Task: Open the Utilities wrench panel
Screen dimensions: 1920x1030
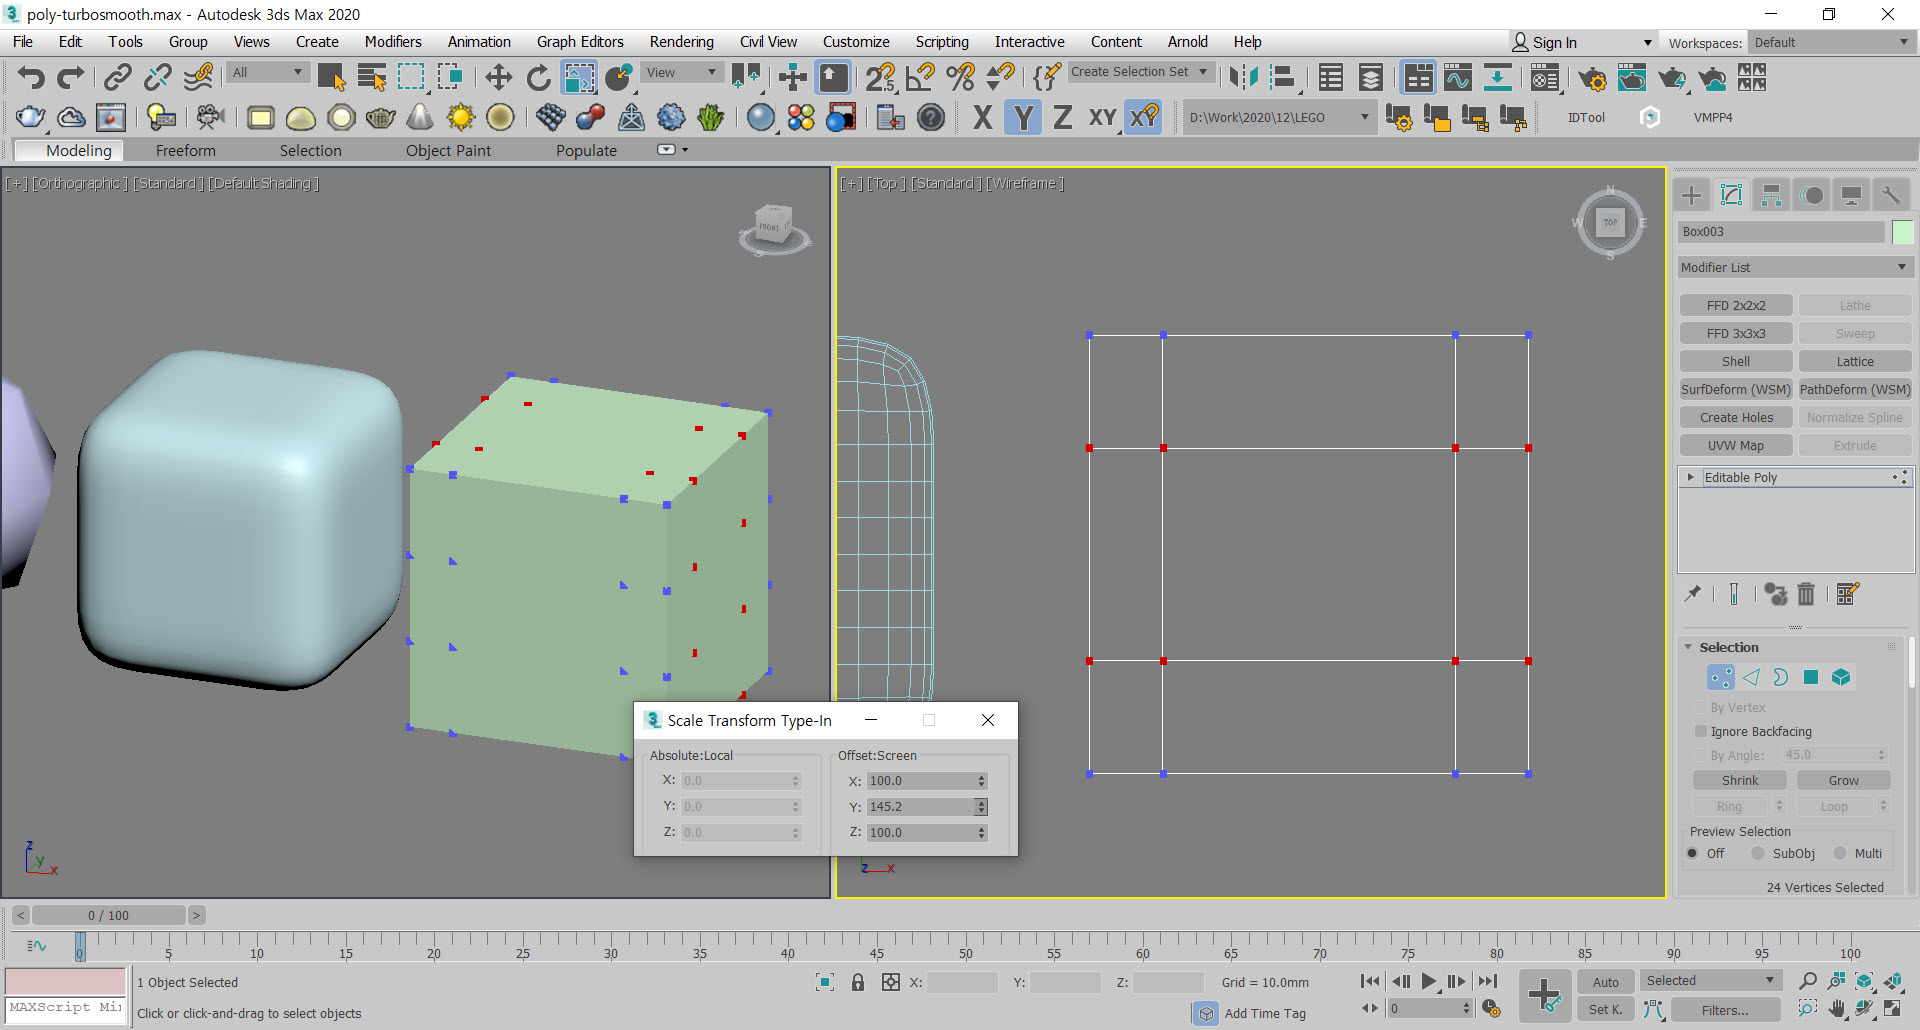Action: pos(1890,195)
